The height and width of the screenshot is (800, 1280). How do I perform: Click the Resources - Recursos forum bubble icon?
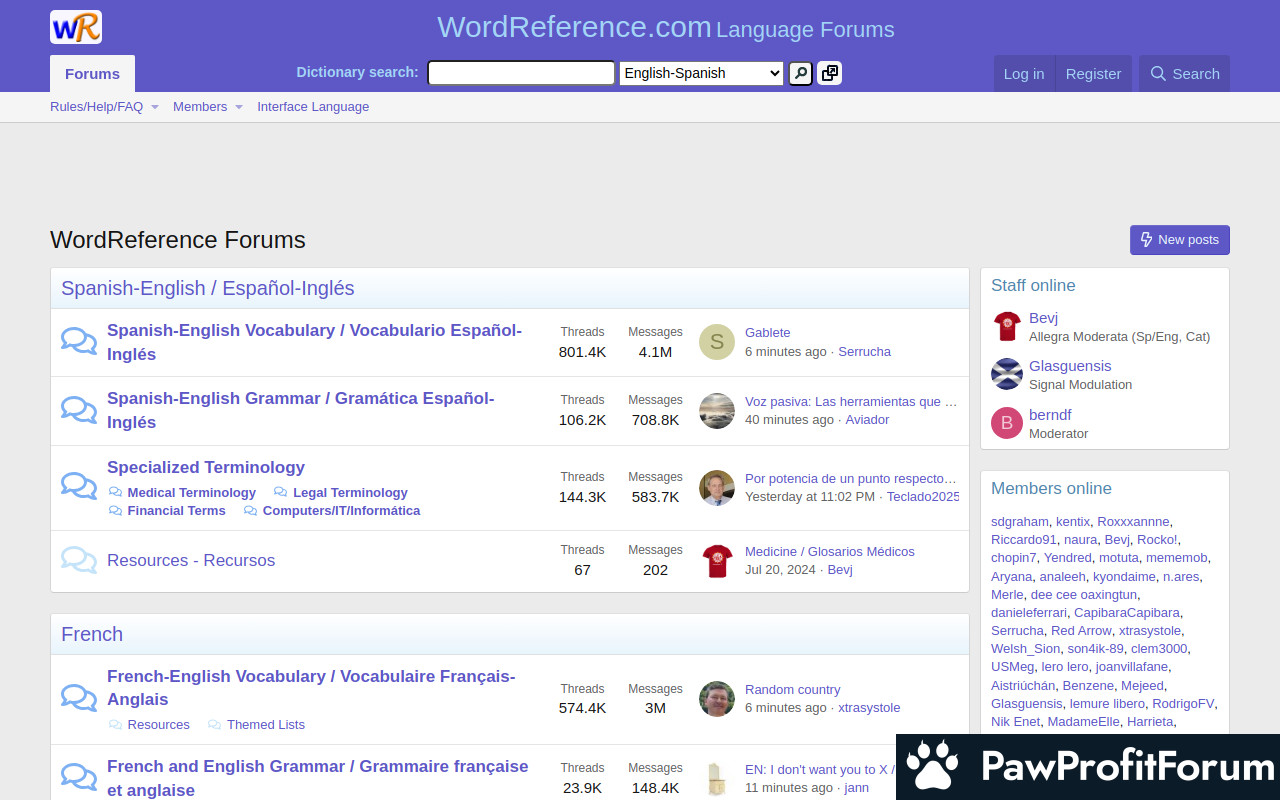coord(79,559)
